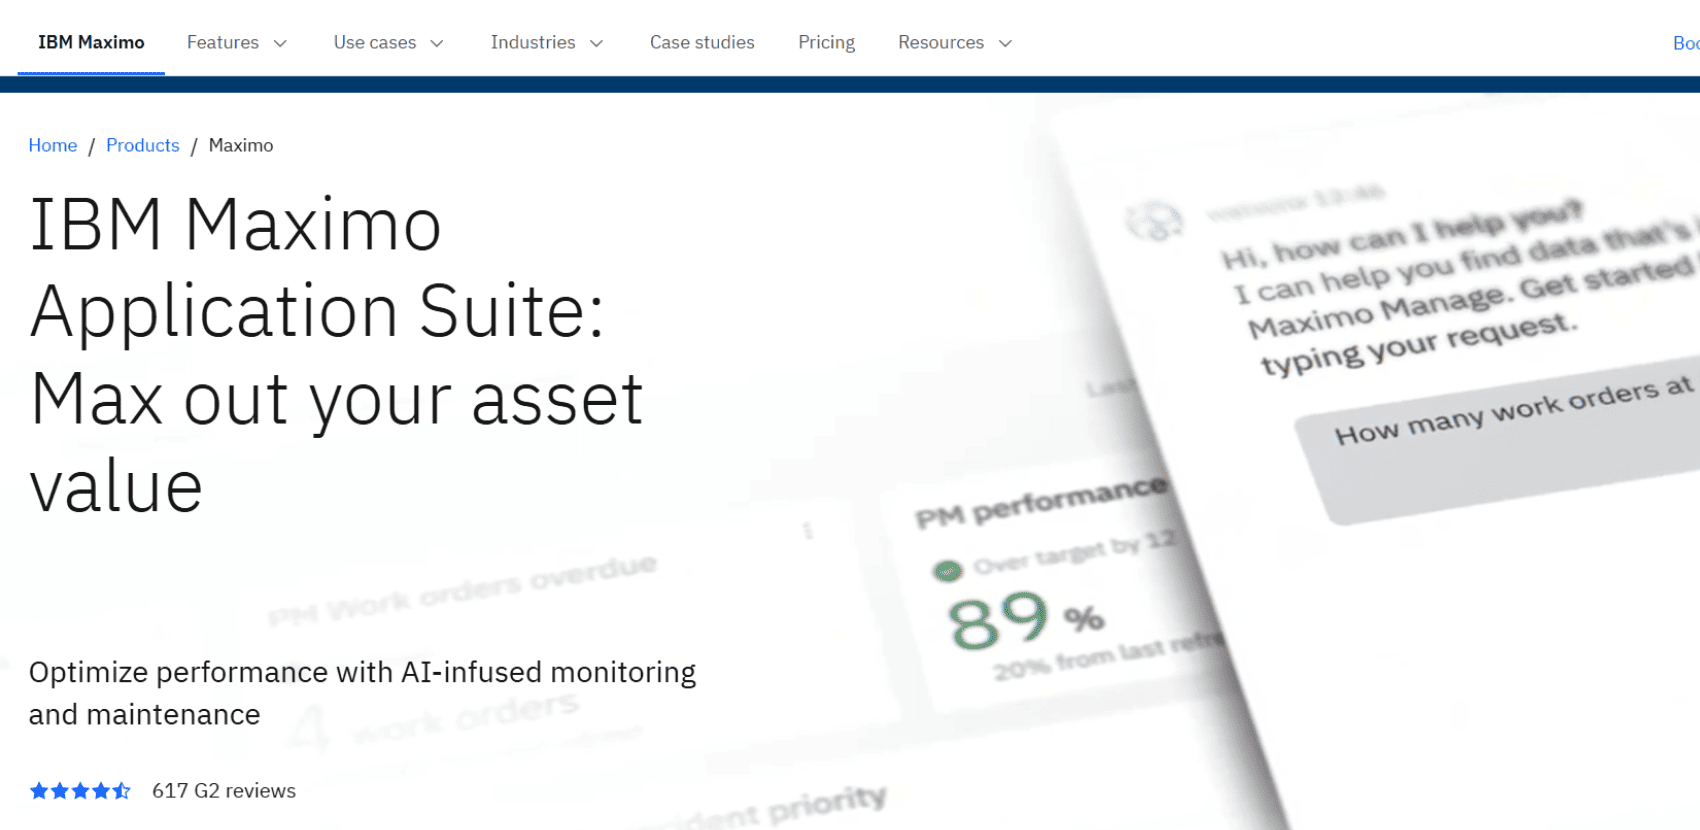
Task: Go to the Pricing page
Action: click(x=826, y=42)
